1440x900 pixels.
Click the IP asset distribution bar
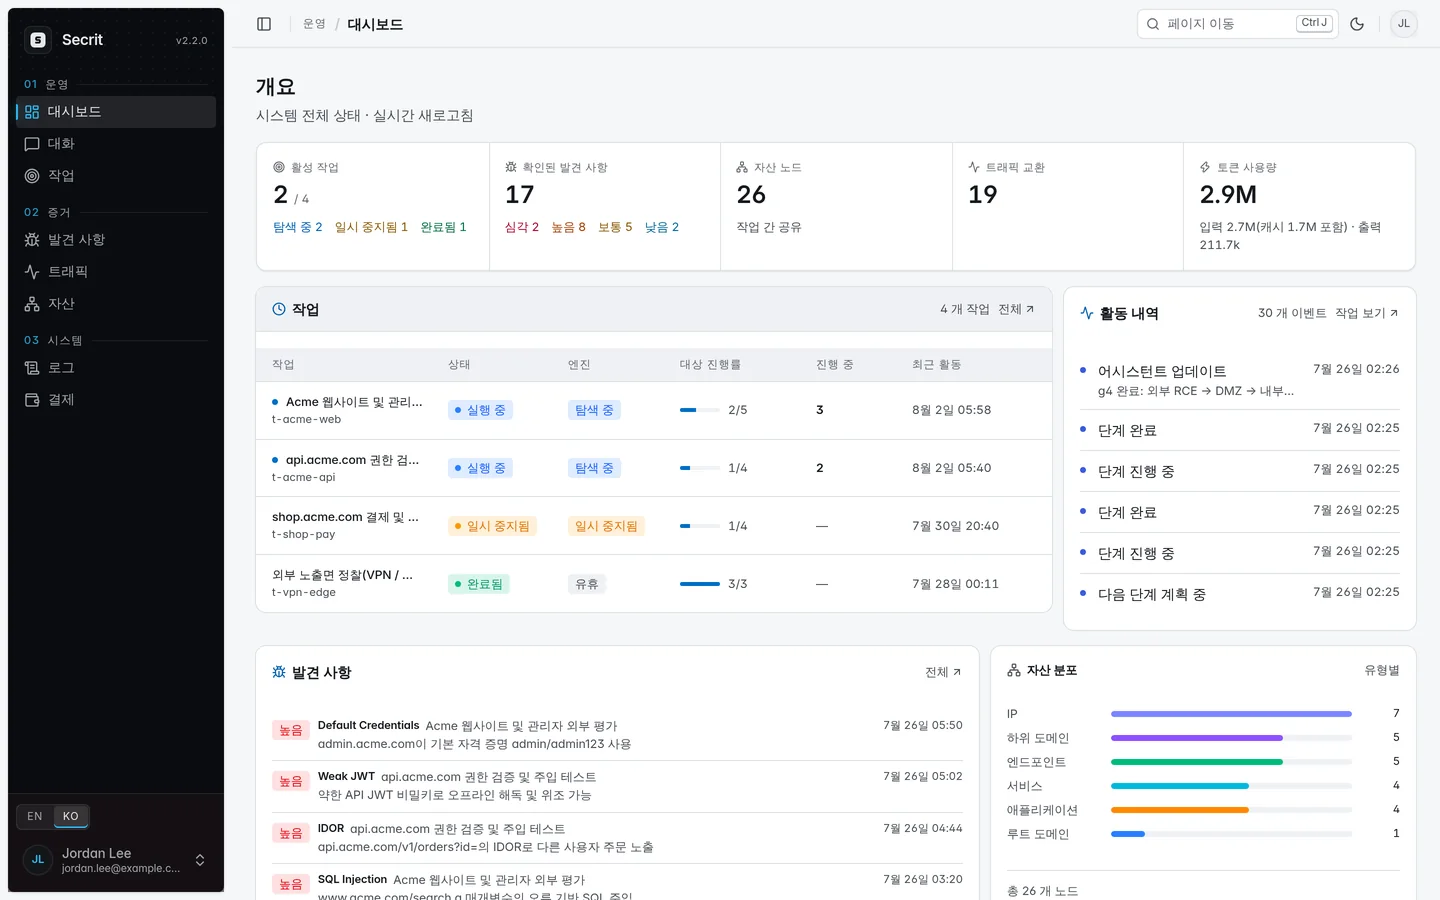click(1231, 714)
